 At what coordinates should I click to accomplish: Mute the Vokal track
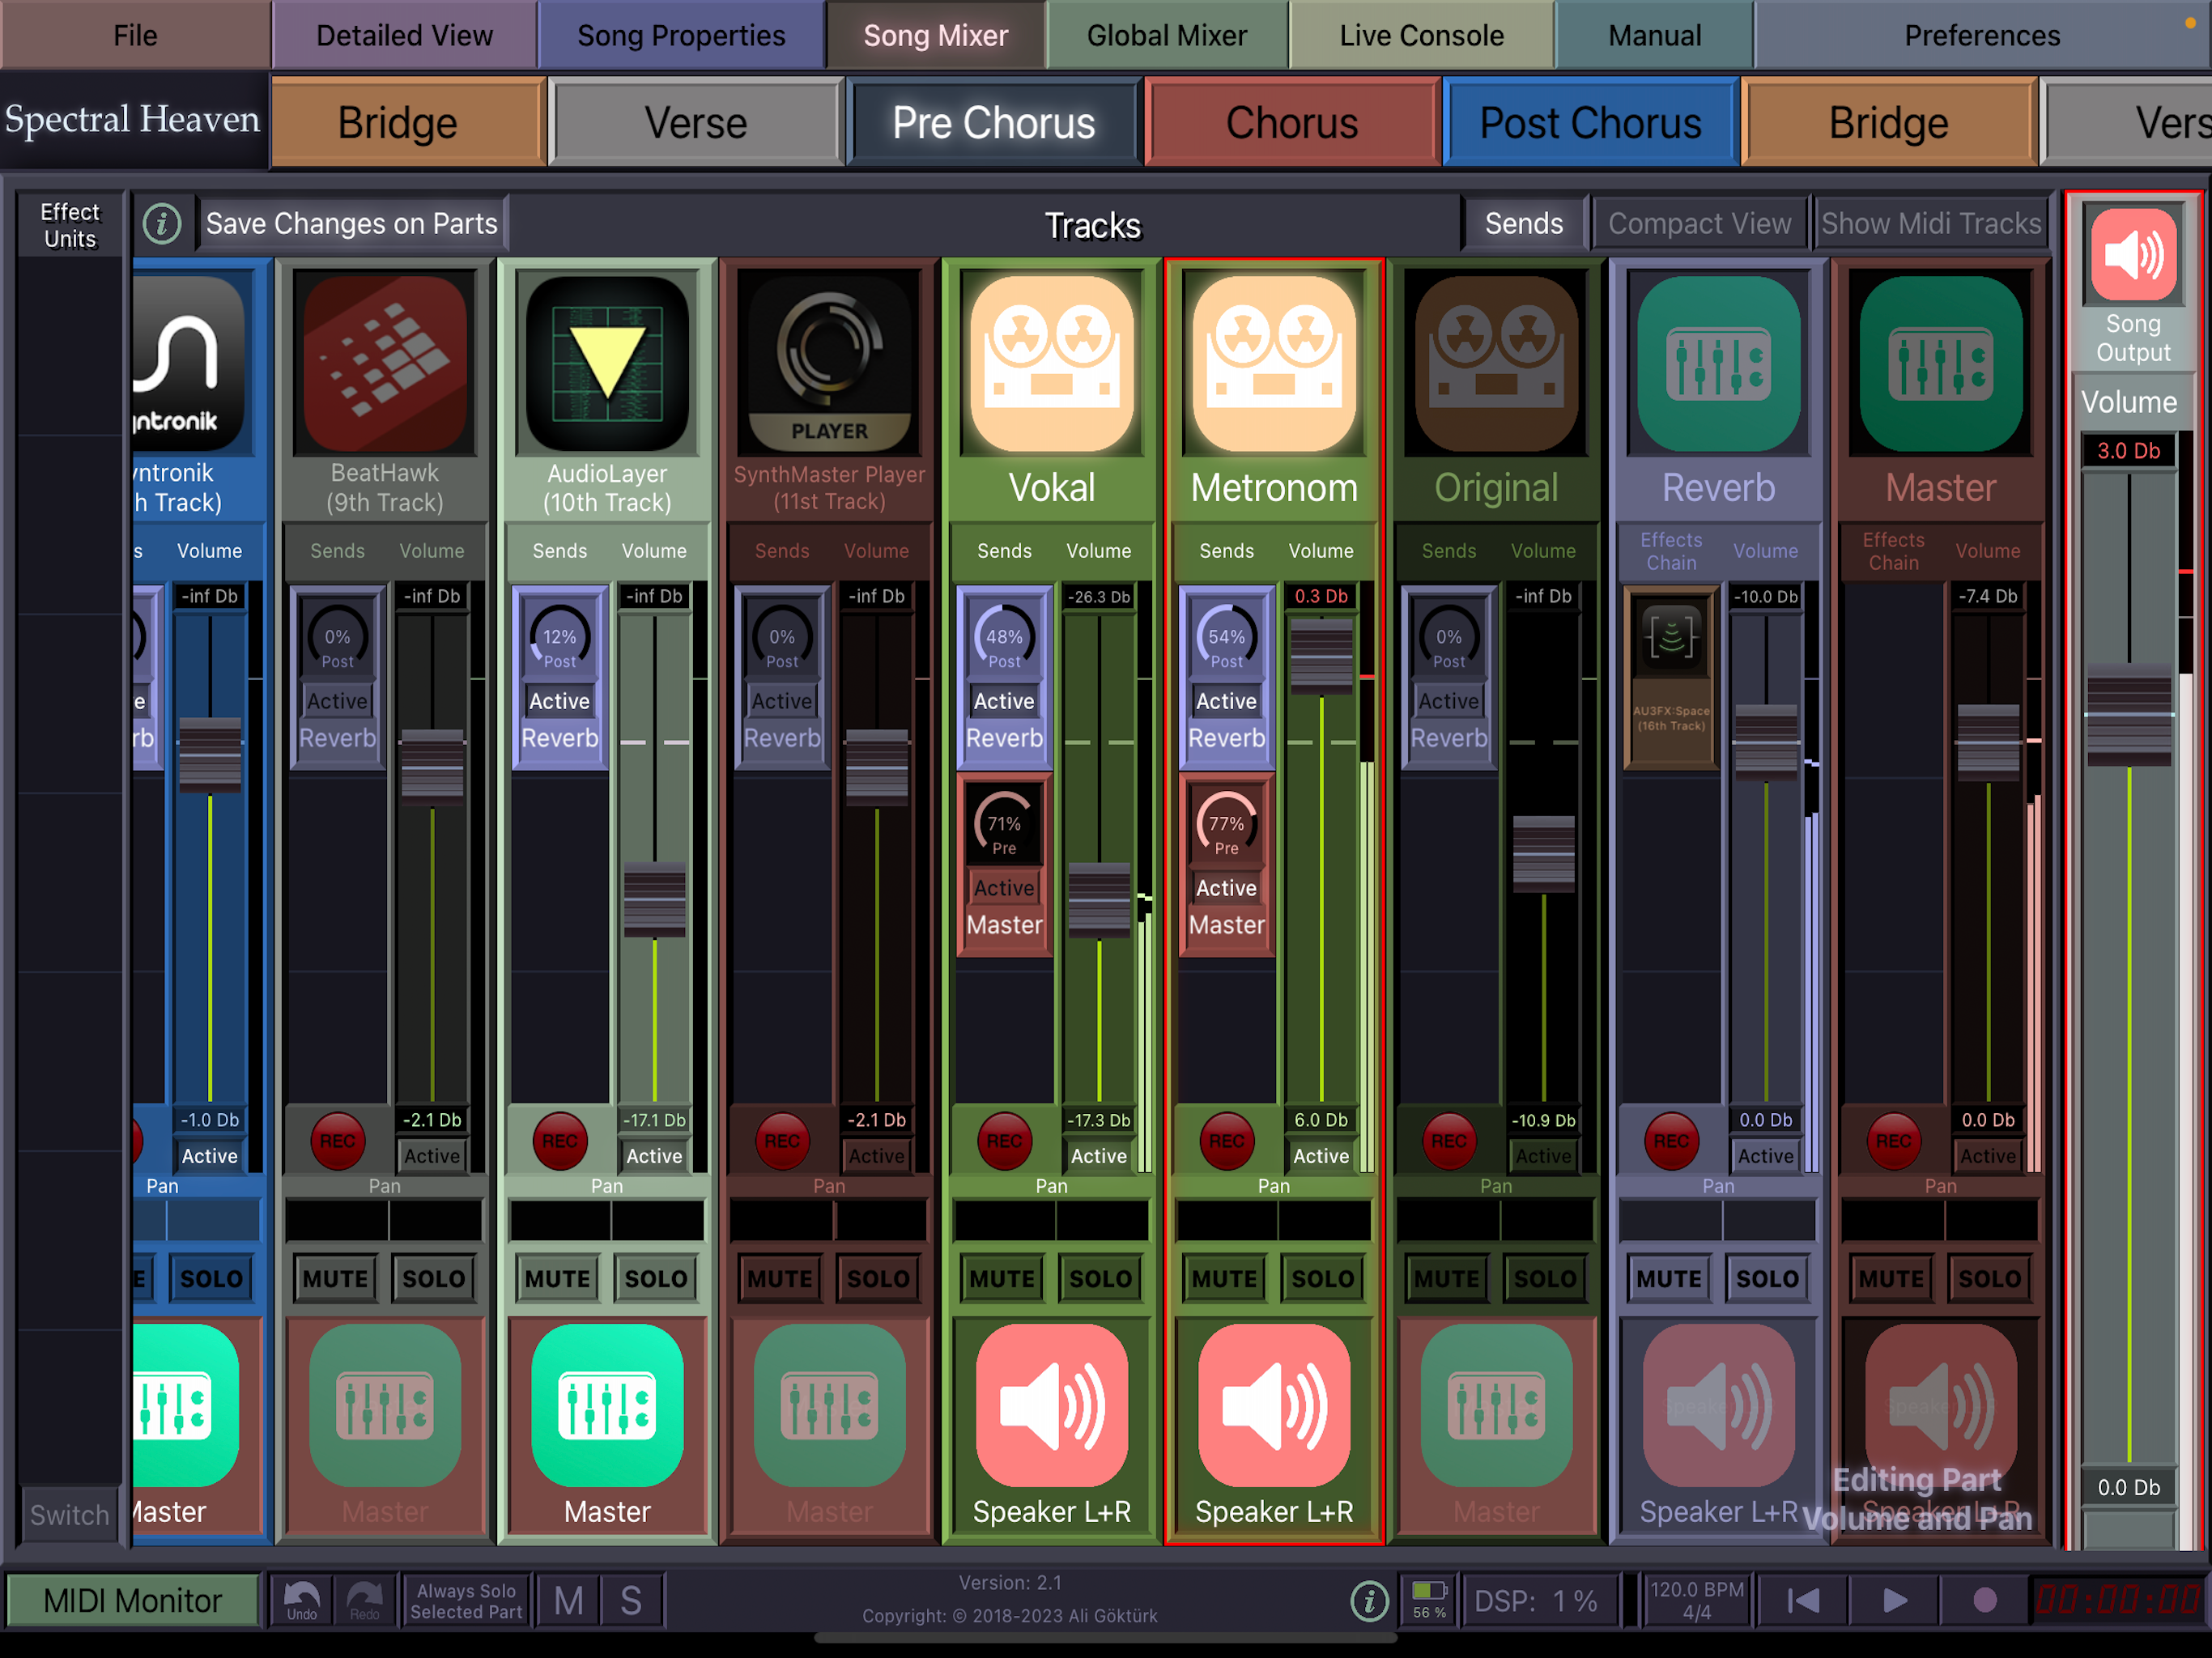point(1002,1278)
